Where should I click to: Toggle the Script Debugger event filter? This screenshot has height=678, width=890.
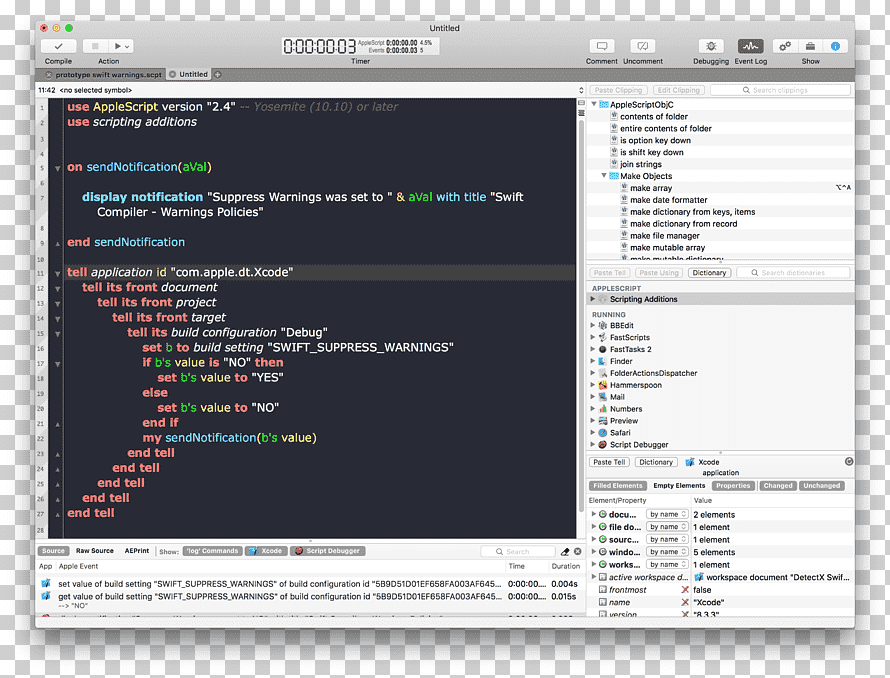[328, 551]
